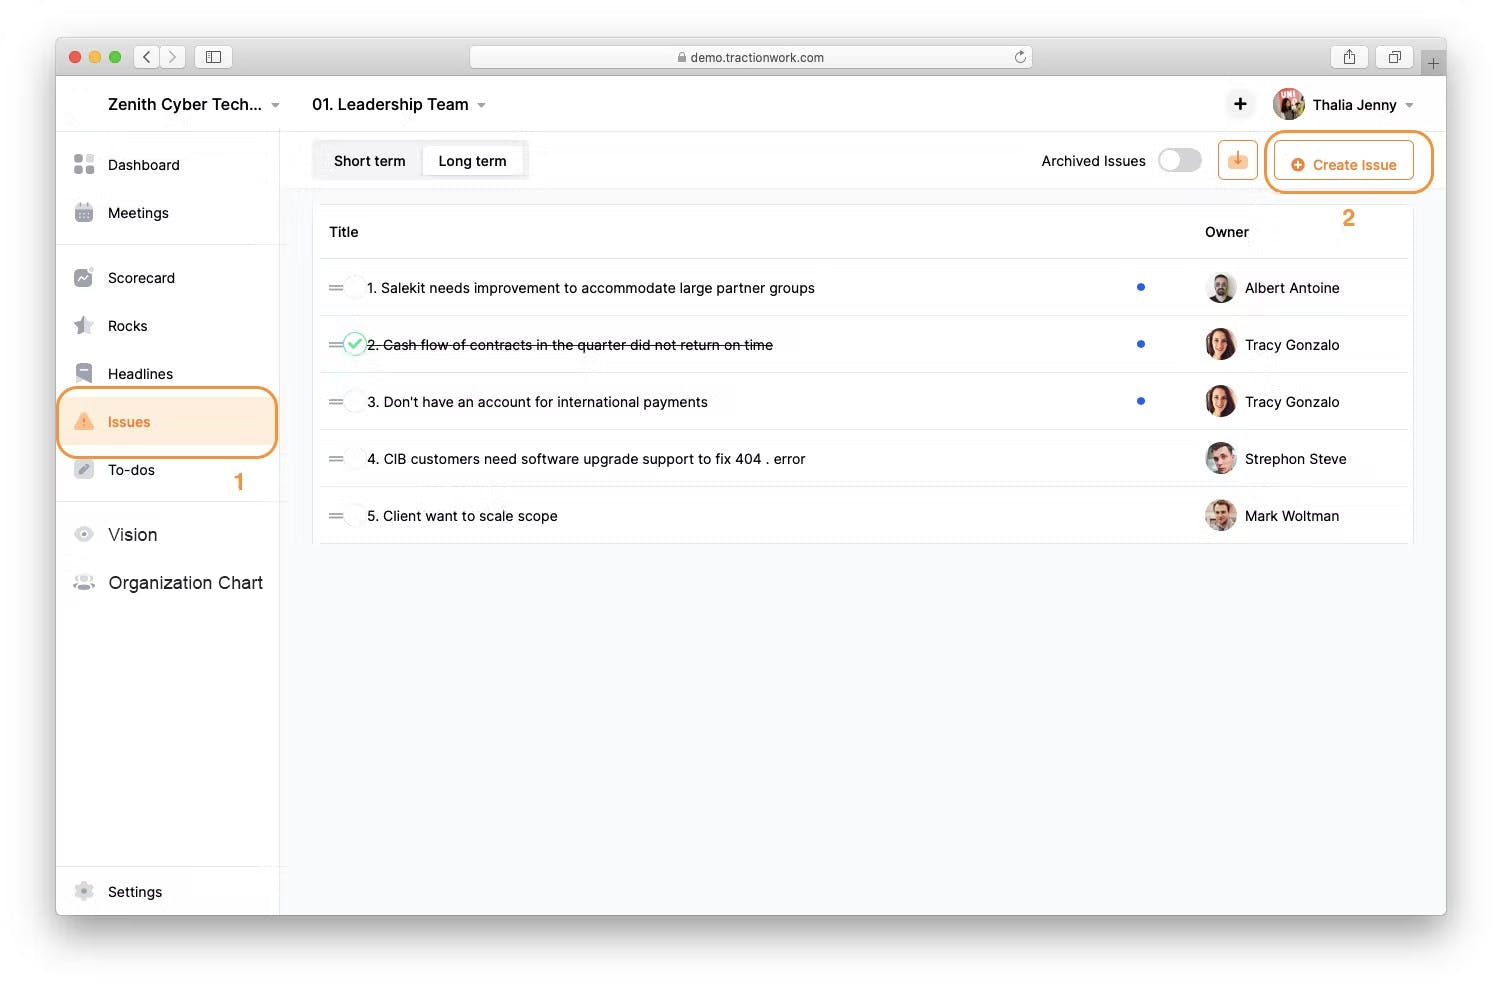1502x989 pixels.
Task: Click Mark Woltman's avatar
Action: pyautogui.click(x=1221, y=516)
